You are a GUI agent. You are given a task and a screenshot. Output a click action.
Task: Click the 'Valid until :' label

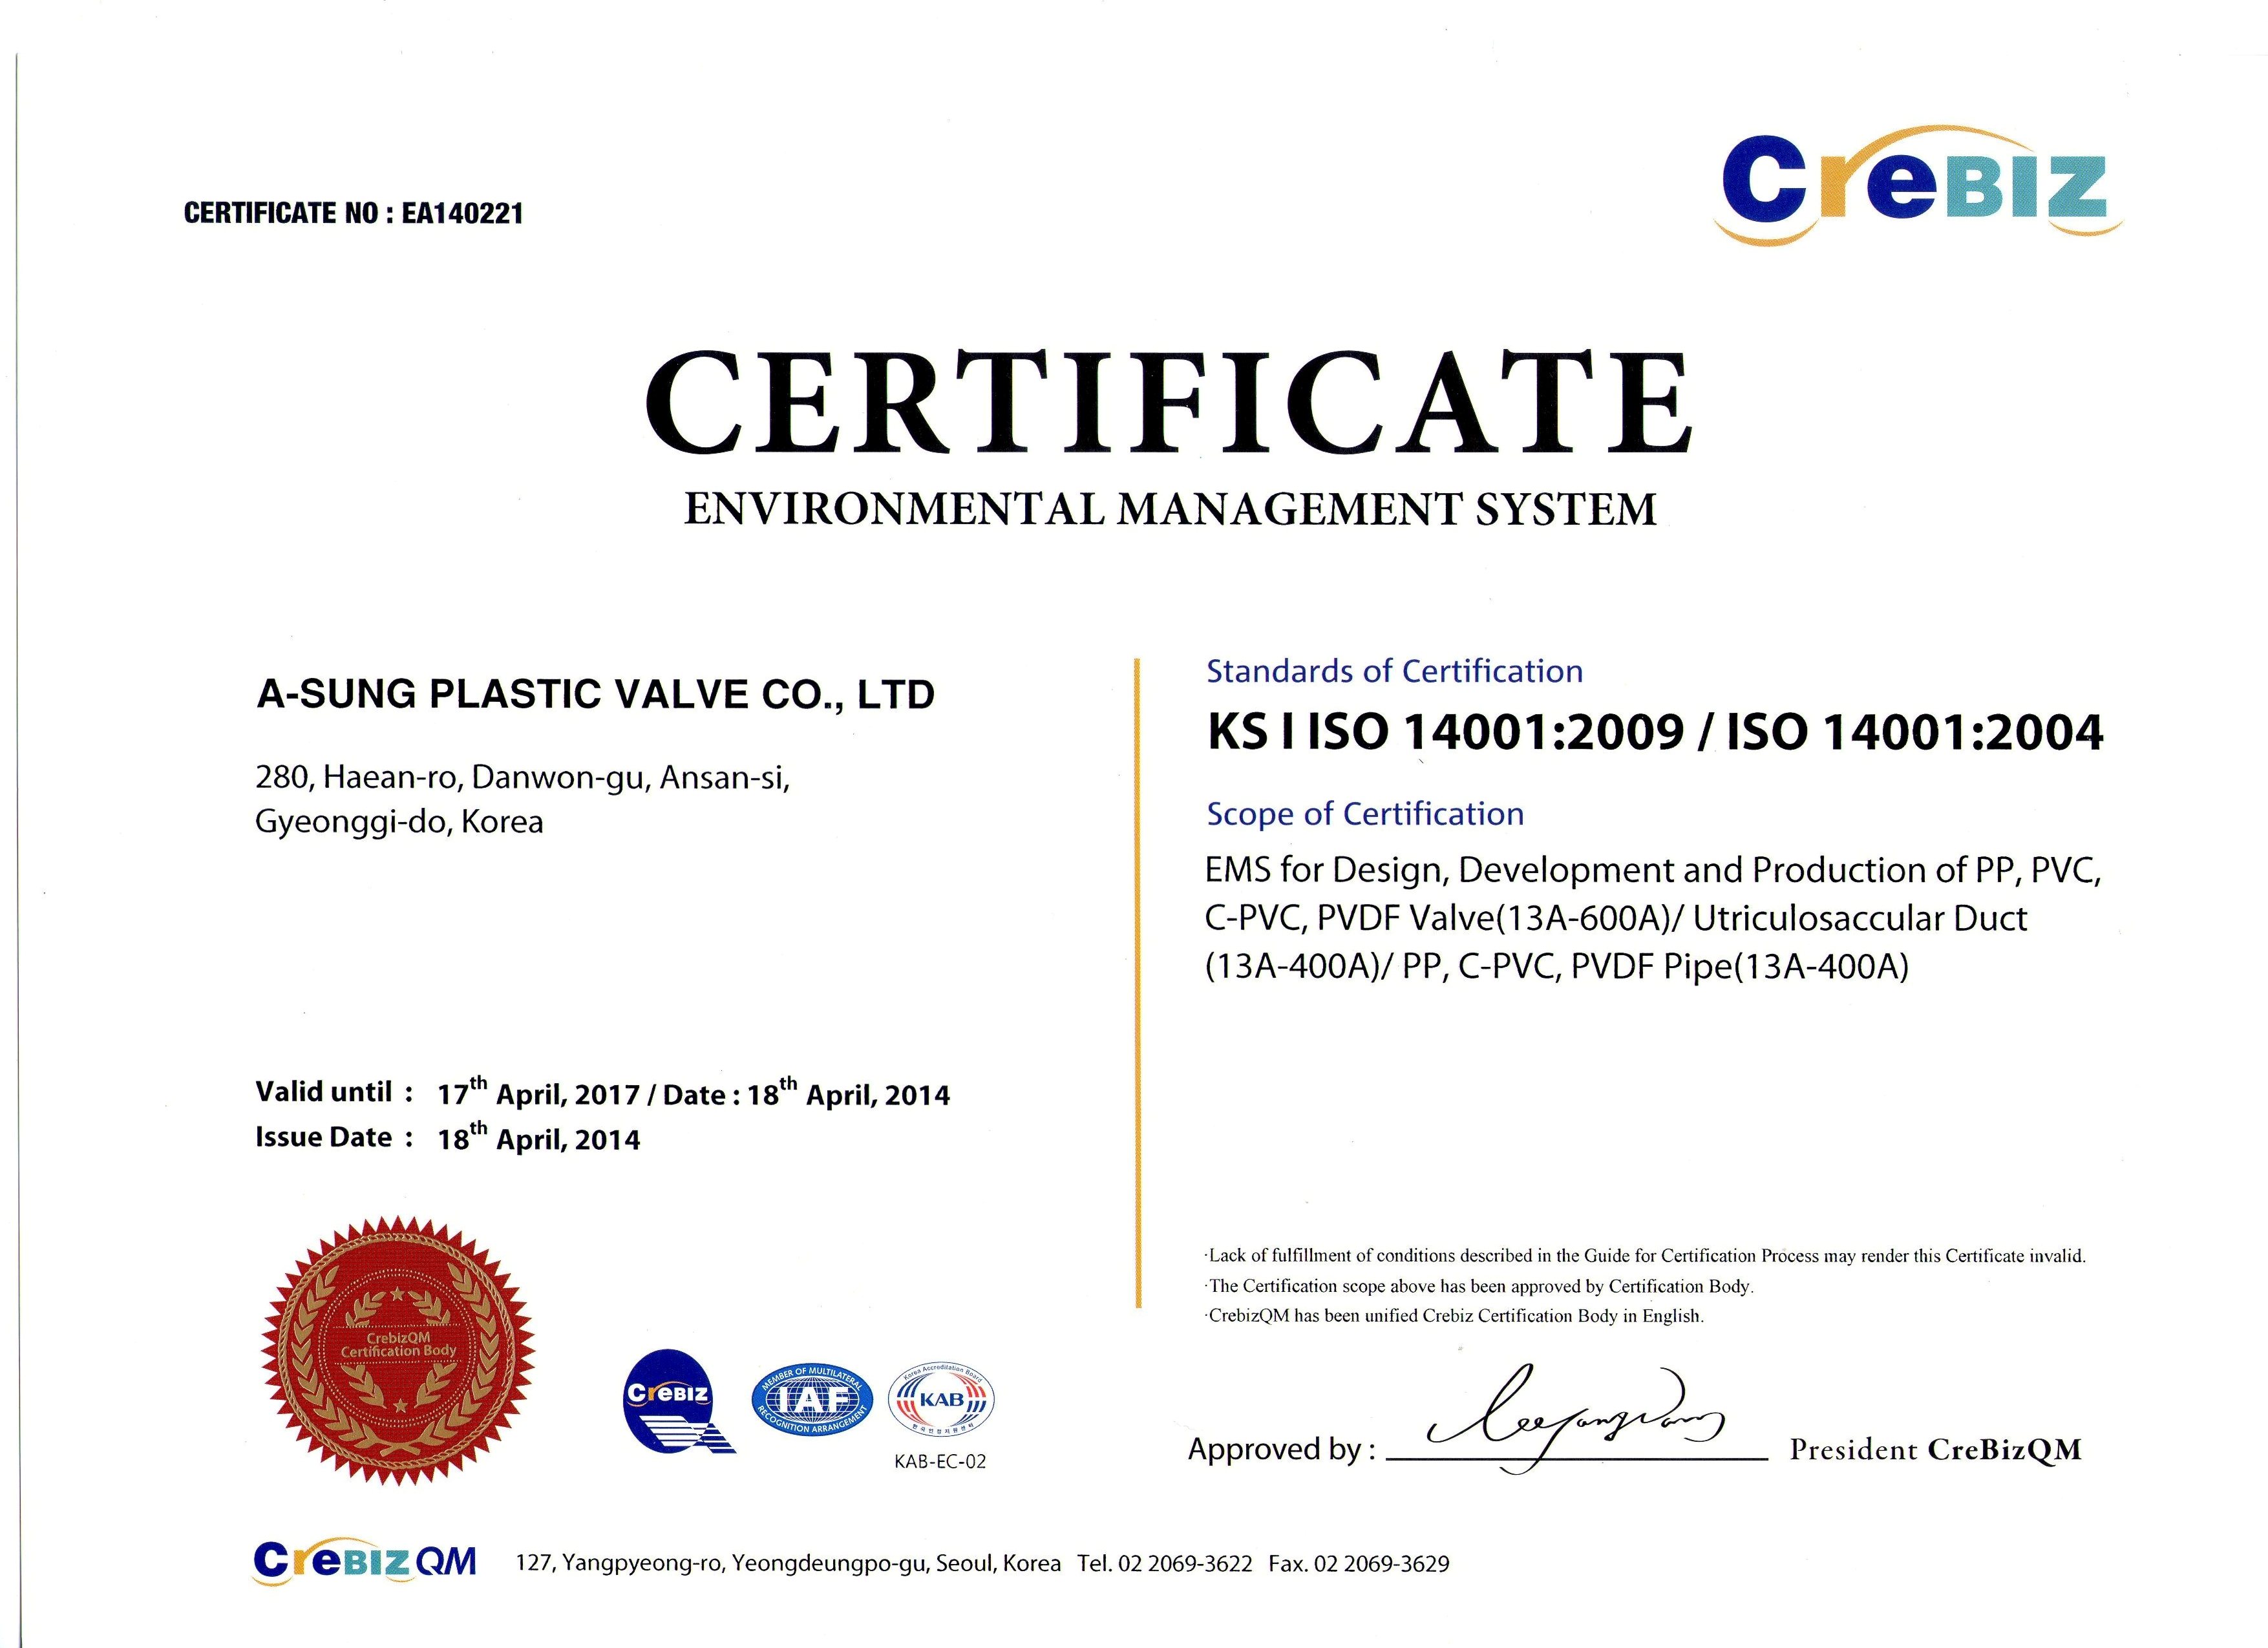[x=334, y=1091]
